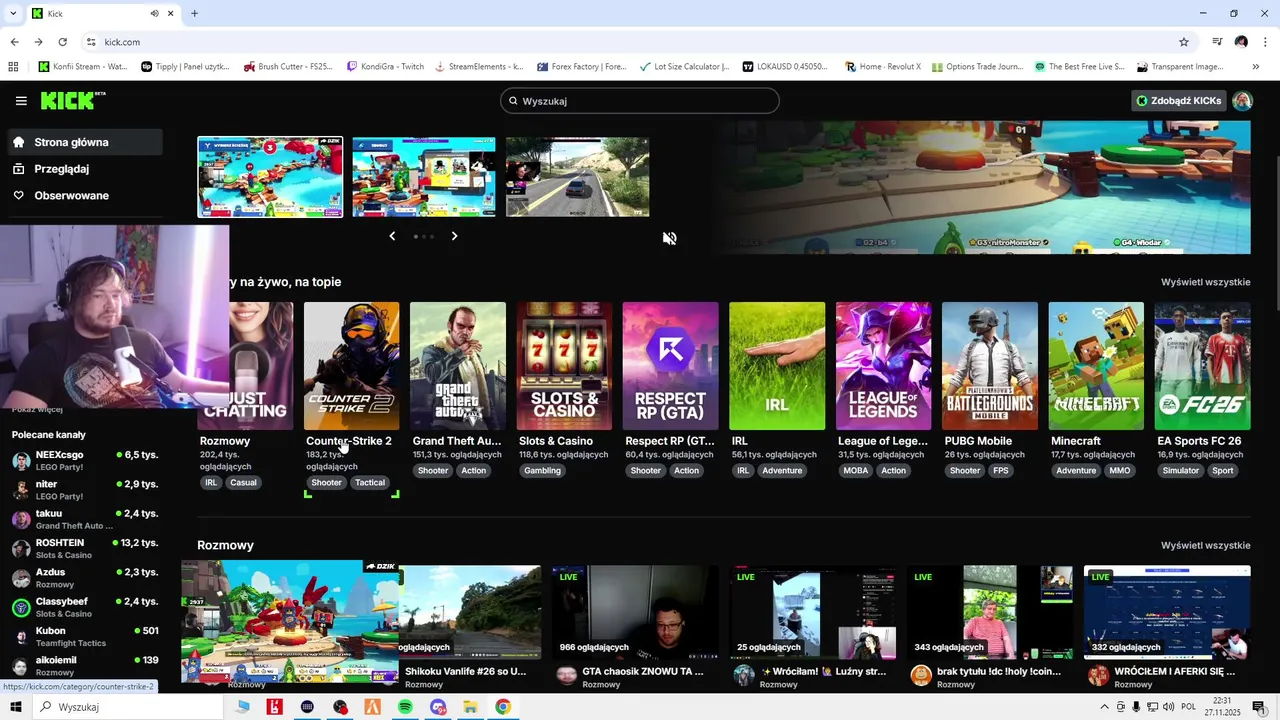
Task: Open Discord from the taskbar
Action: (437, 707)
